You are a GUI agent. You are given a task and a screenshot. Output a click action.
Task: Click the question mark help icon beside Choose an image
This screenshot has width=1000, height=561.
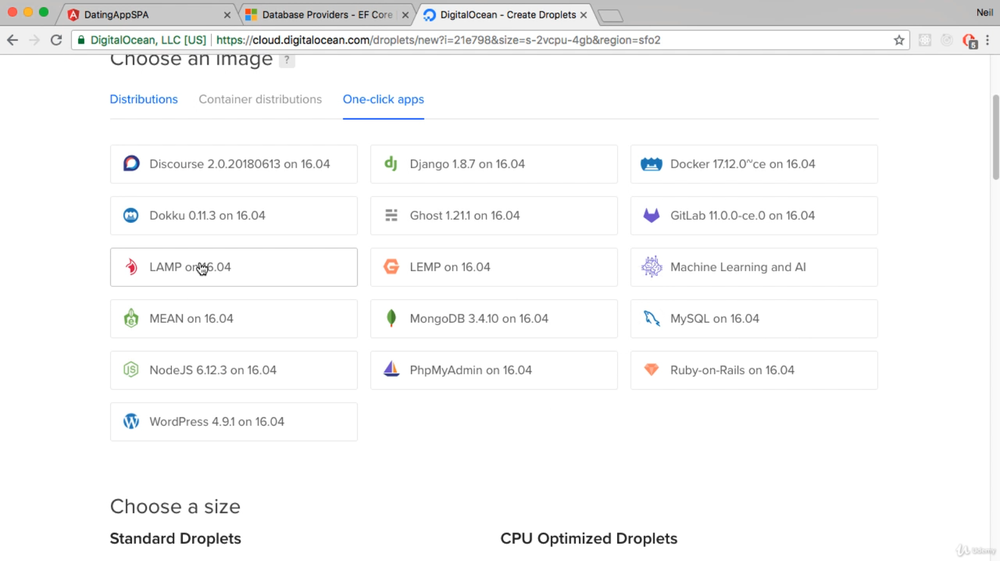point(287,60)
